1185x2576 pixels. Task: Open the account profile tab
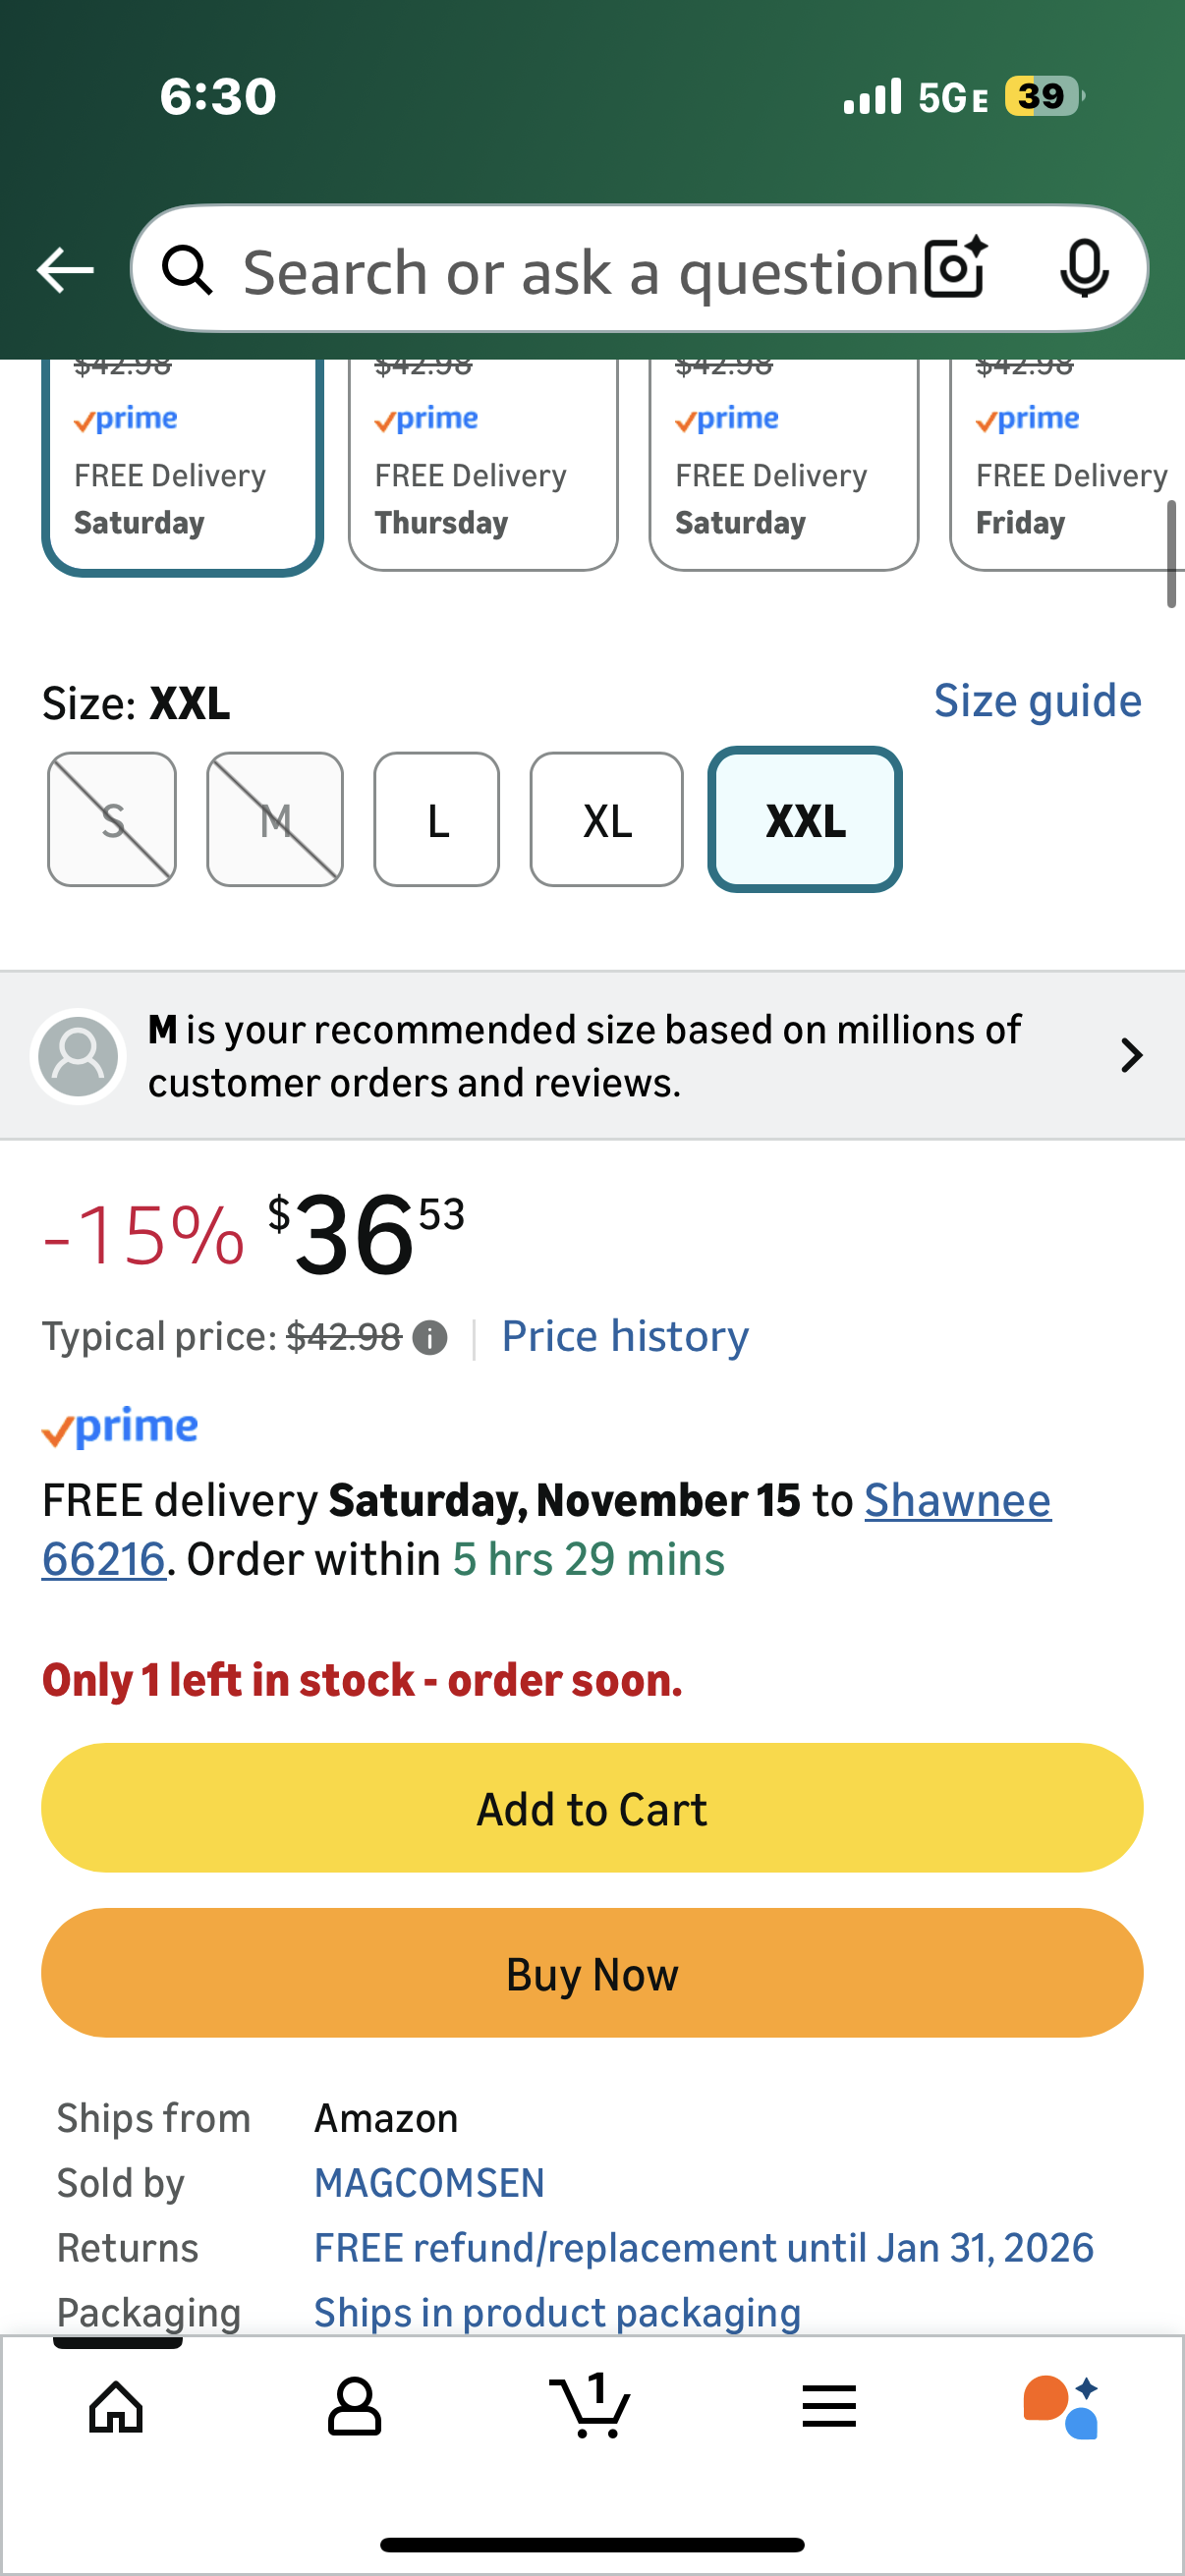point(354,2407)
